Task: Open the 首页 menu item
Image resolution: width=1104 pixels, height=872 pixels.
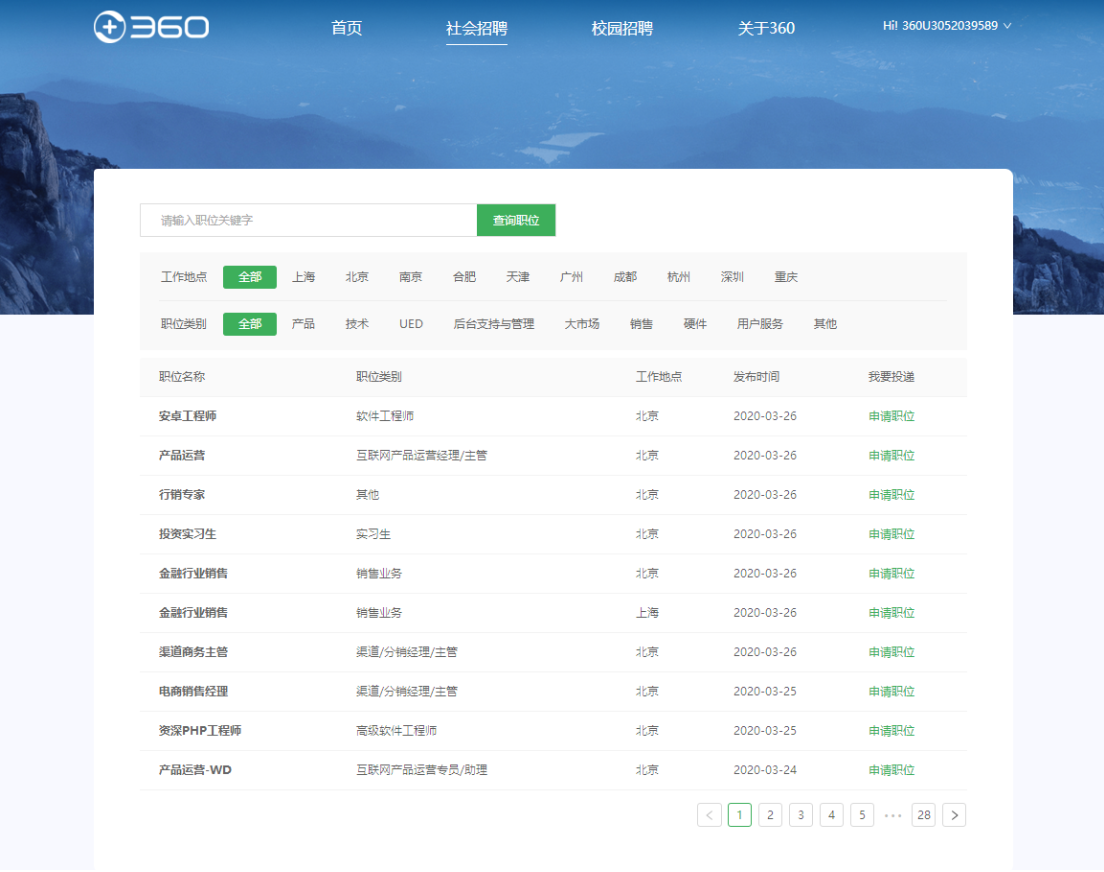Action: click(x=347, y=28)
